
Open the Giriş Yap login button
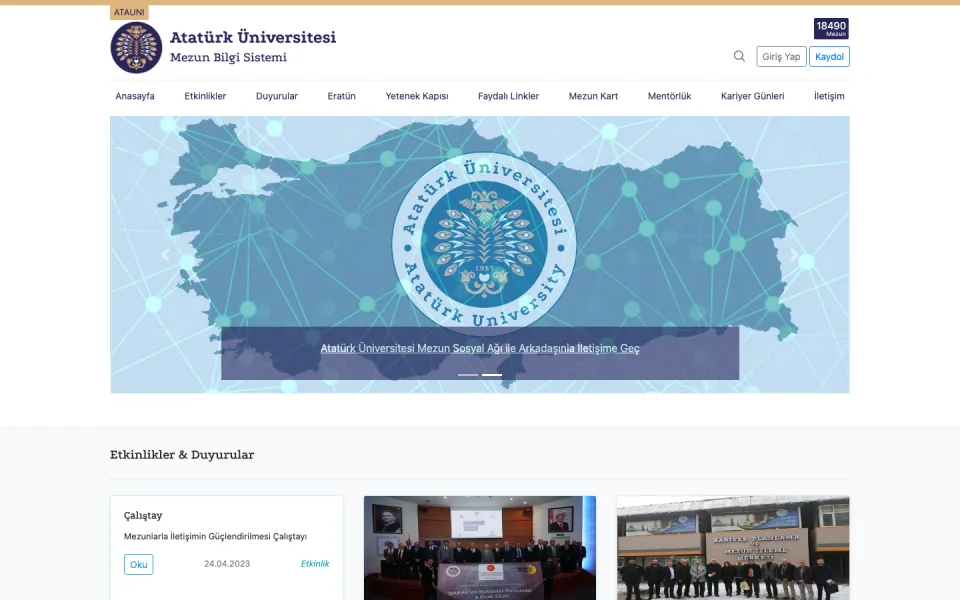coord(781,56)
